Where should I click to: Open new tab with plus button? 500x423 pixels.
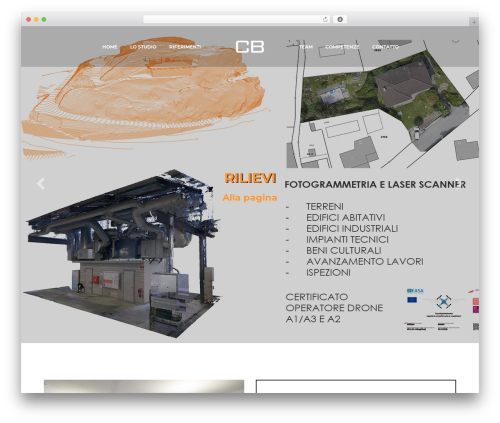[474, 22]
